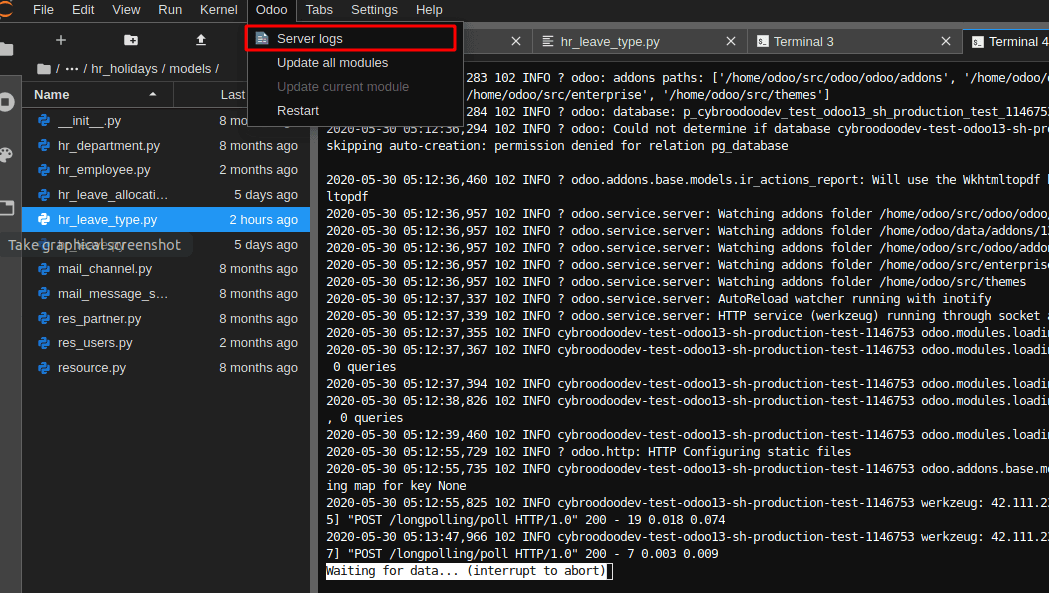The height and width of the screenshot is (593, 1049).
Task: Open the Edit menu
Action: [83, 10]
